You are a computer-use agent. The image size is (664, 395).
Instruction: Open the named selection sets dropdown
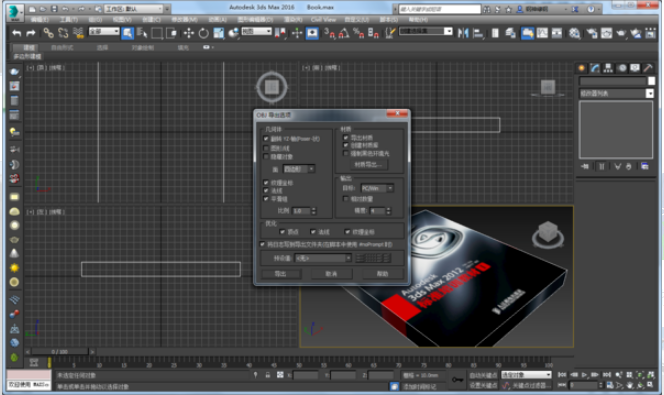(x=426, y=31)
